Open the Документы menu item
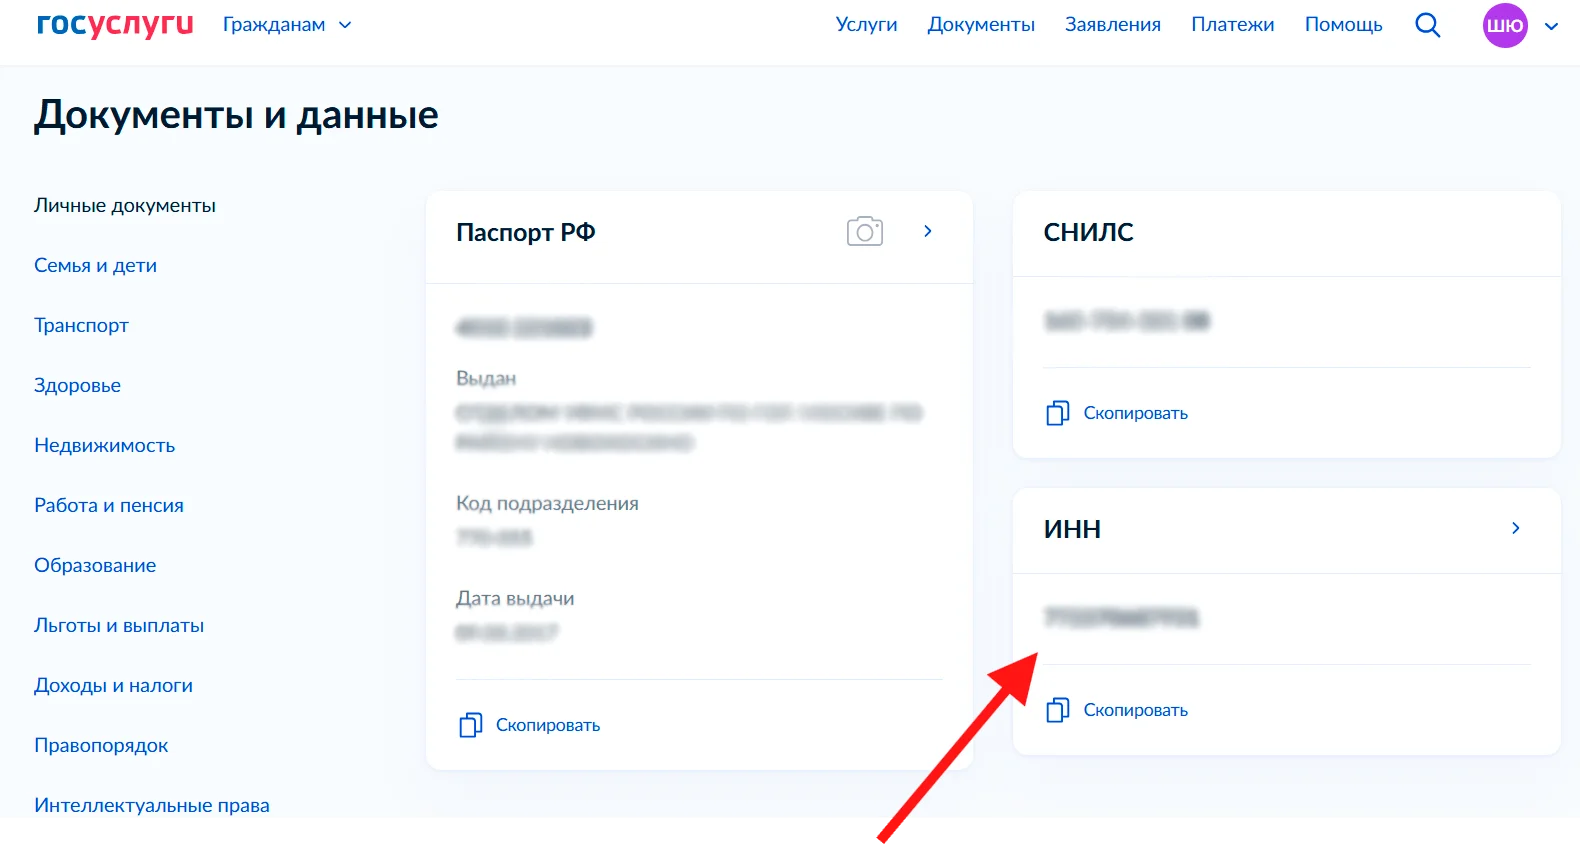Viewport: 1580px width, 844px height. pyautogui.click(x=981, y=25)
